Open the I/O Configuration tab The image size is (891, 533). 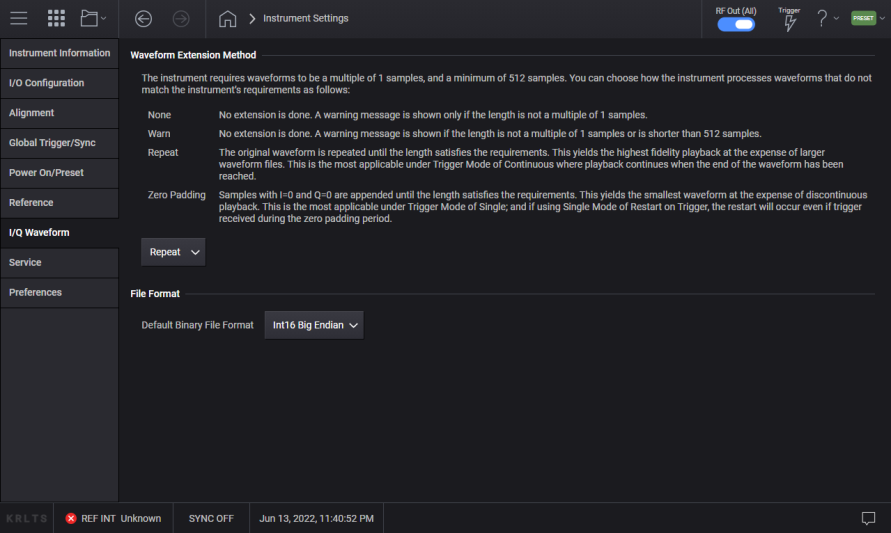click(59, 83)
